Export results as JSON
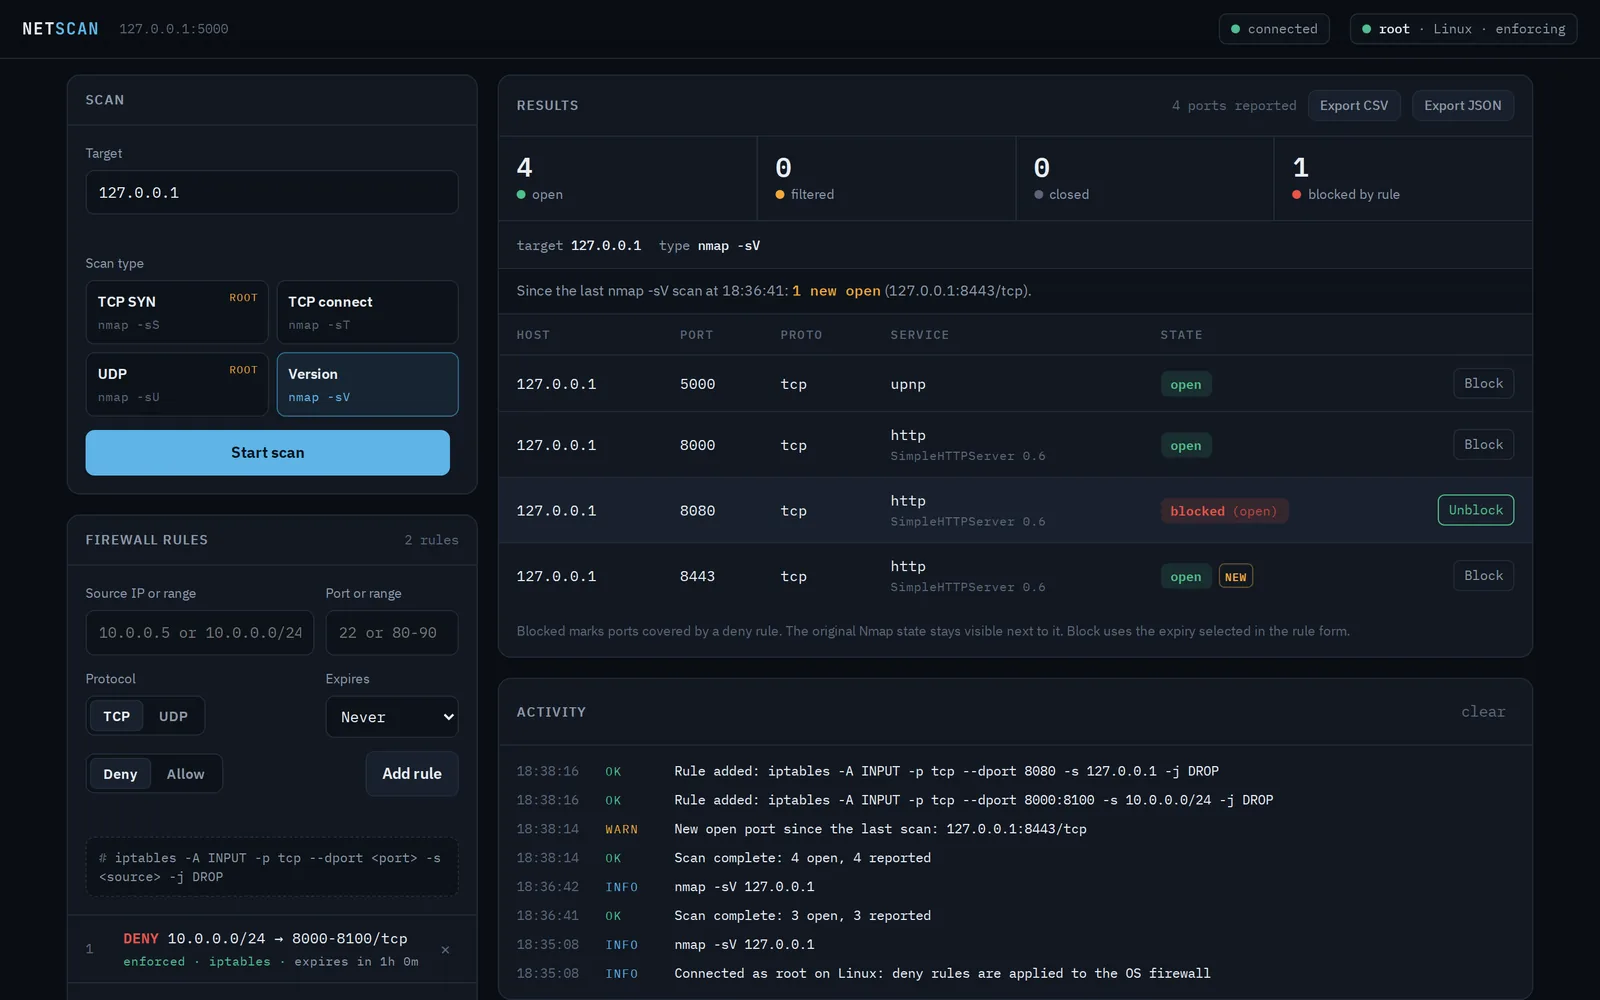The height and width of the screenshot is (1000, 1600). (1462, 106)
